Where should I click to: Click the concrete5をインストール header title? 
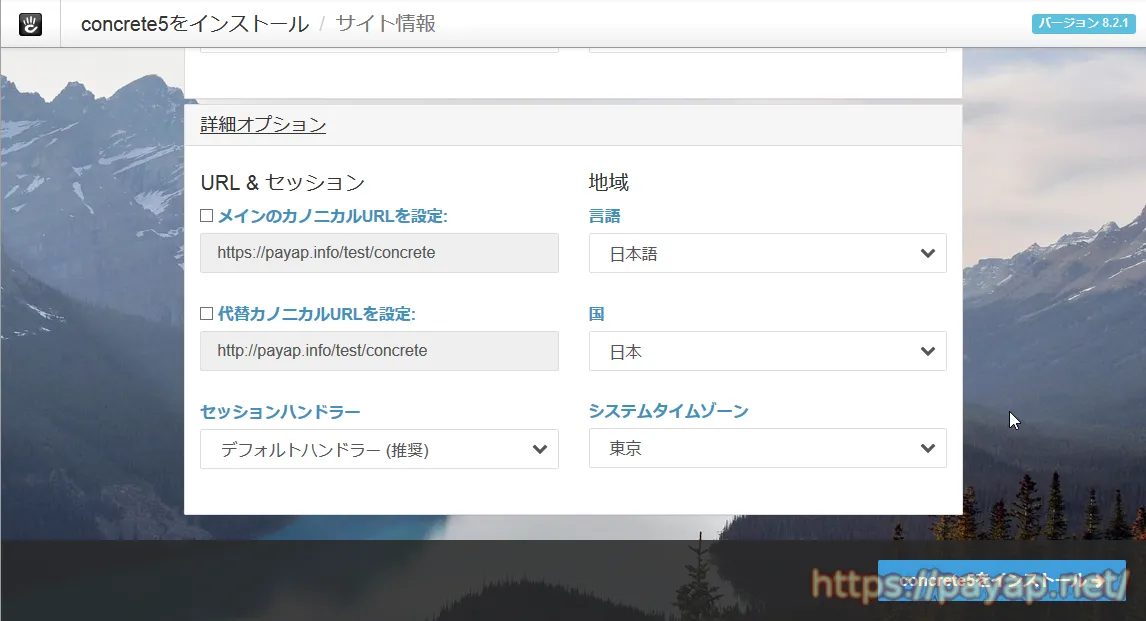tap(194, 24)
